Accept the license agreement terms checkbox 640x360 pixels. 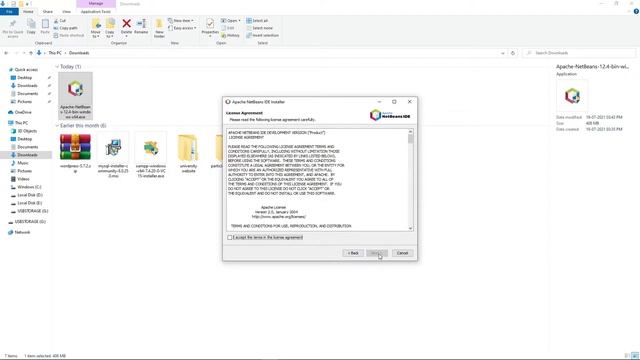tap(230, 237)
